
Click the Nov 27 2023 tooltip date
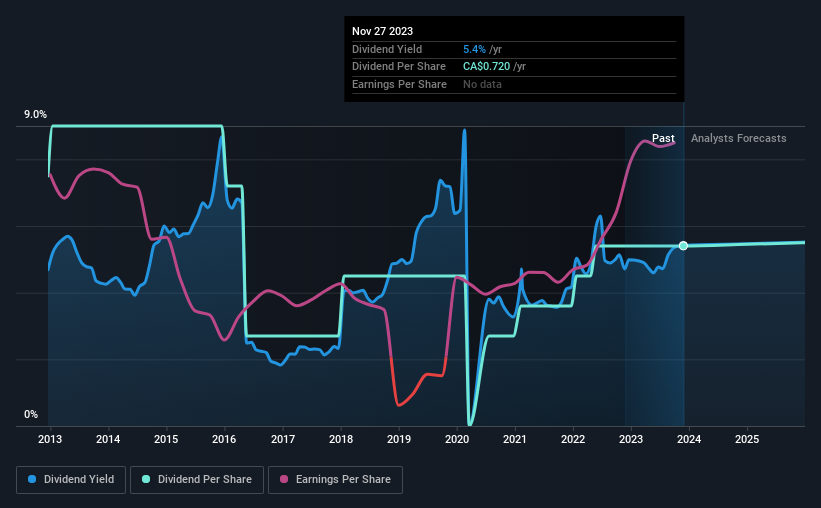382,31
